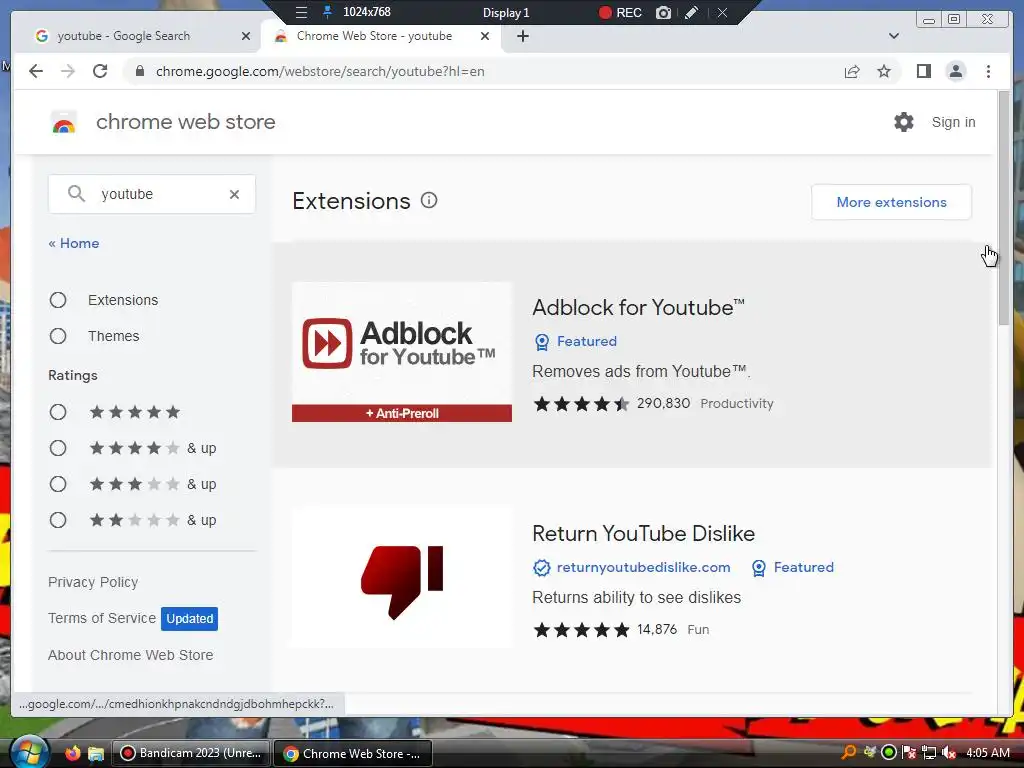The image size is (1024, 768).
Task: Click More extensions button
Action: 891,202
